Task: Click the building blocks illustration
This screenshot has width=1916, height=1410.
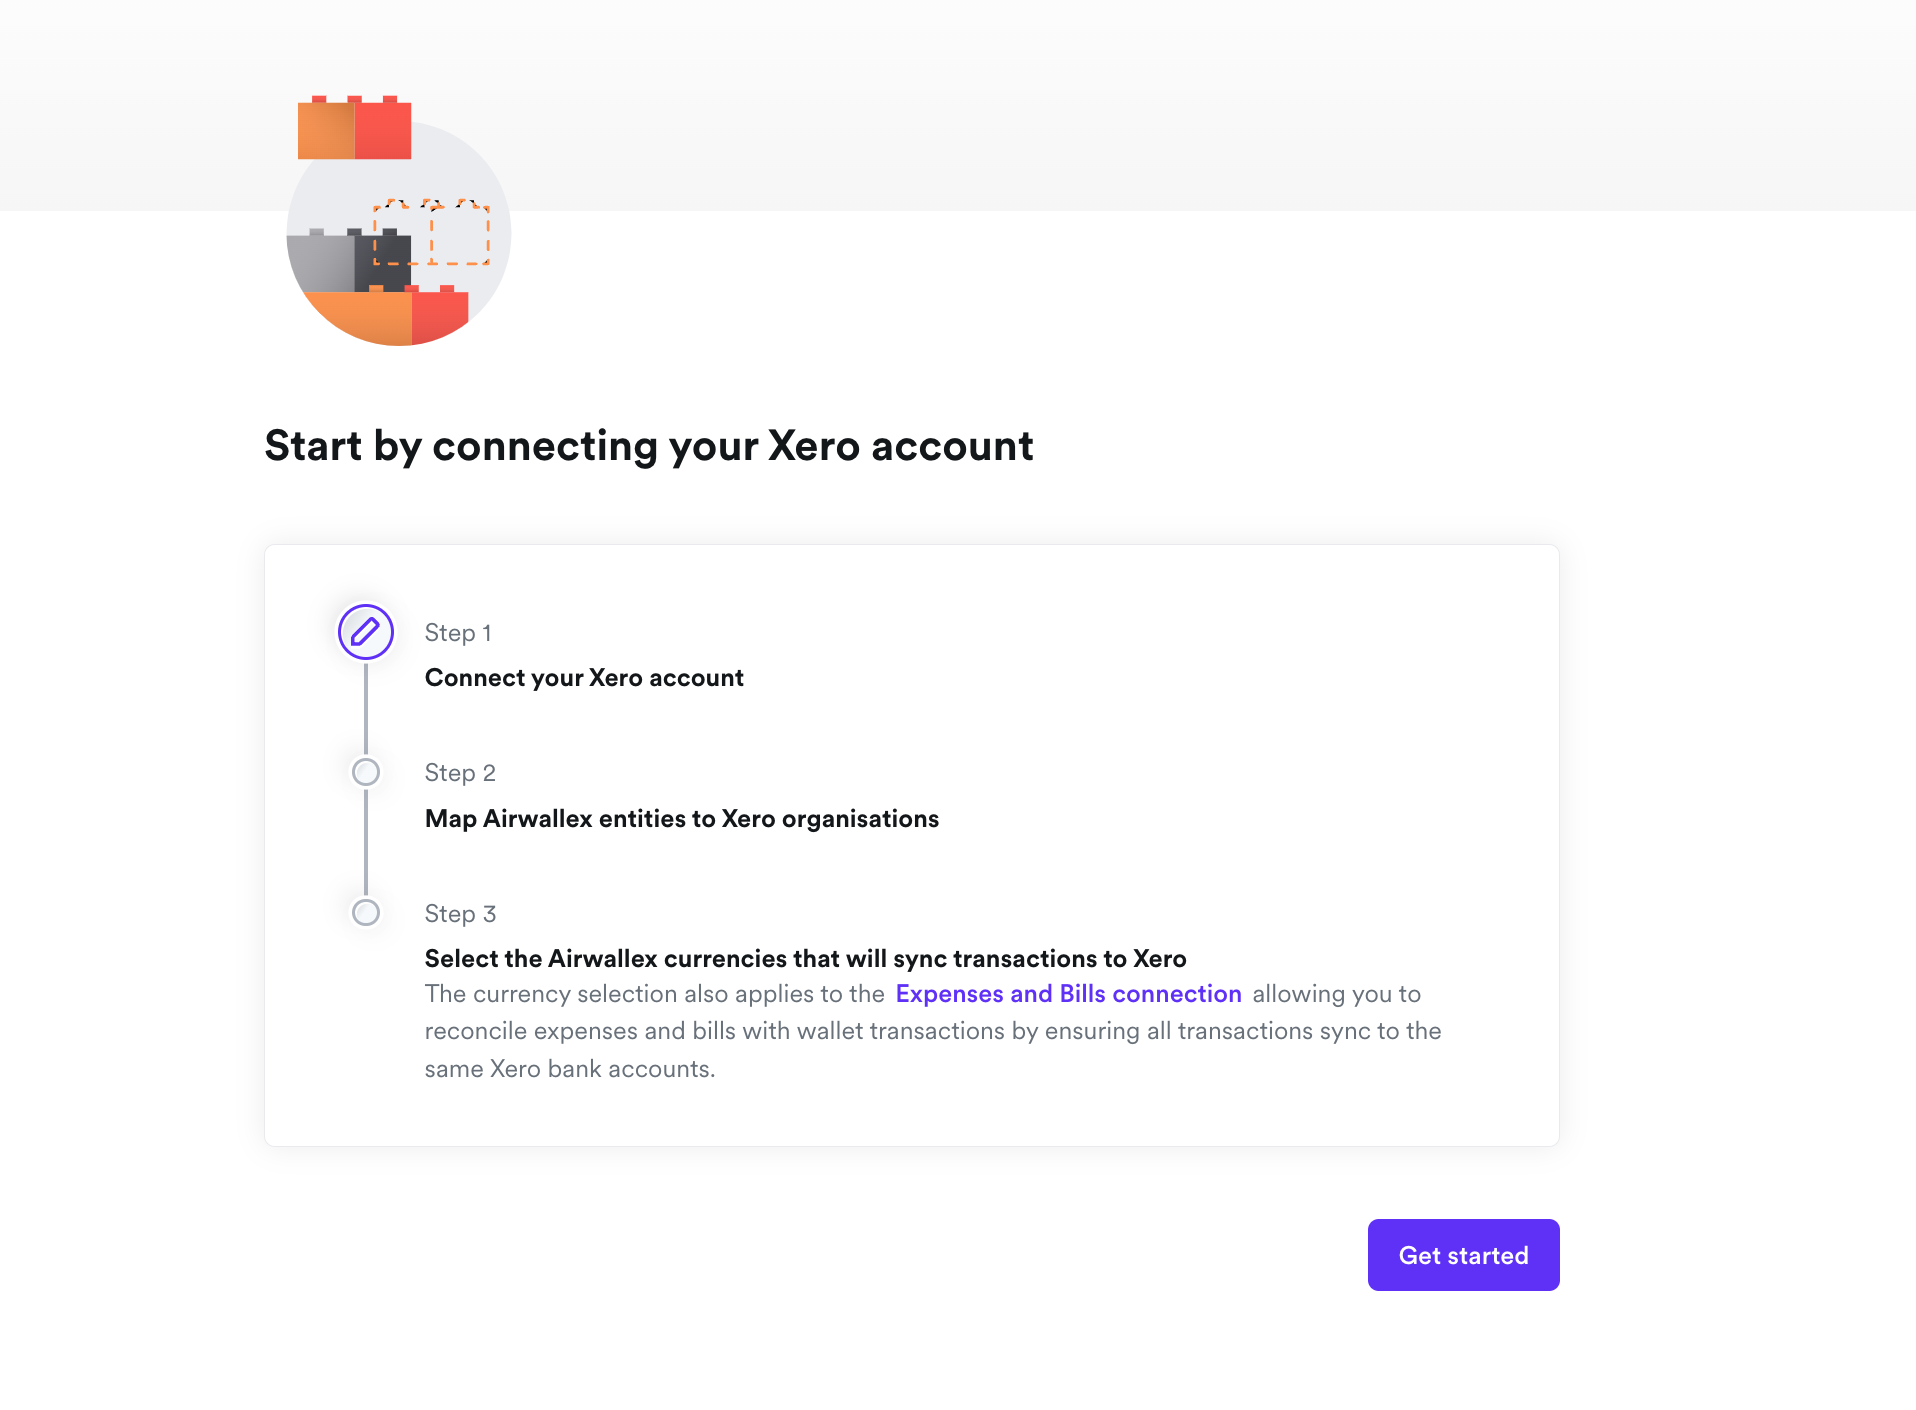Action: (x=399, y=221)
